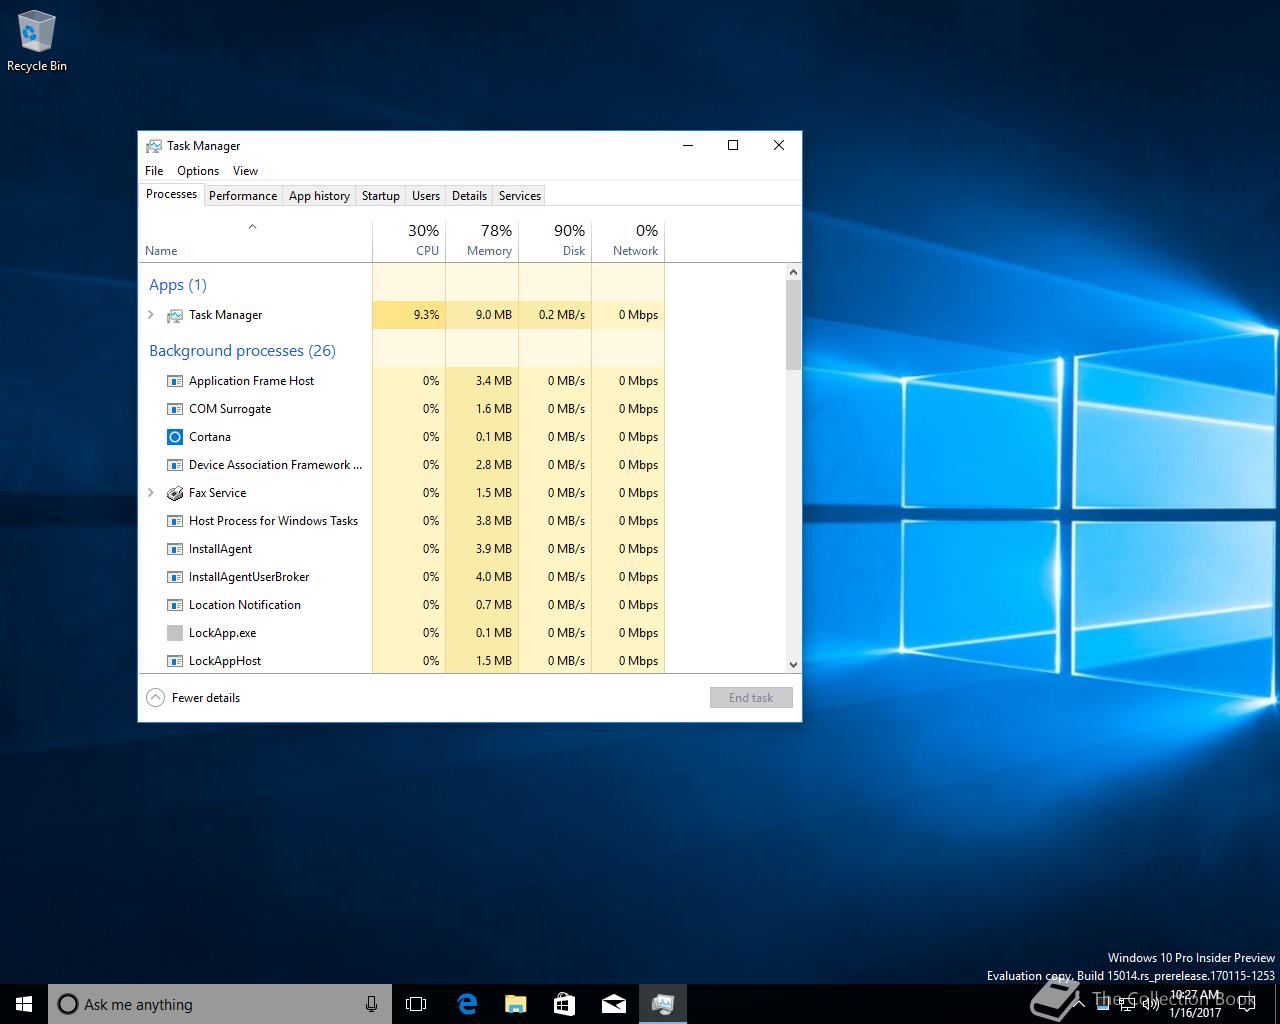Image resolution: width=1280 pixels, height=1024 pixels.
Task: Select the Location Notification process name
Action: click(x=245, y=605)
